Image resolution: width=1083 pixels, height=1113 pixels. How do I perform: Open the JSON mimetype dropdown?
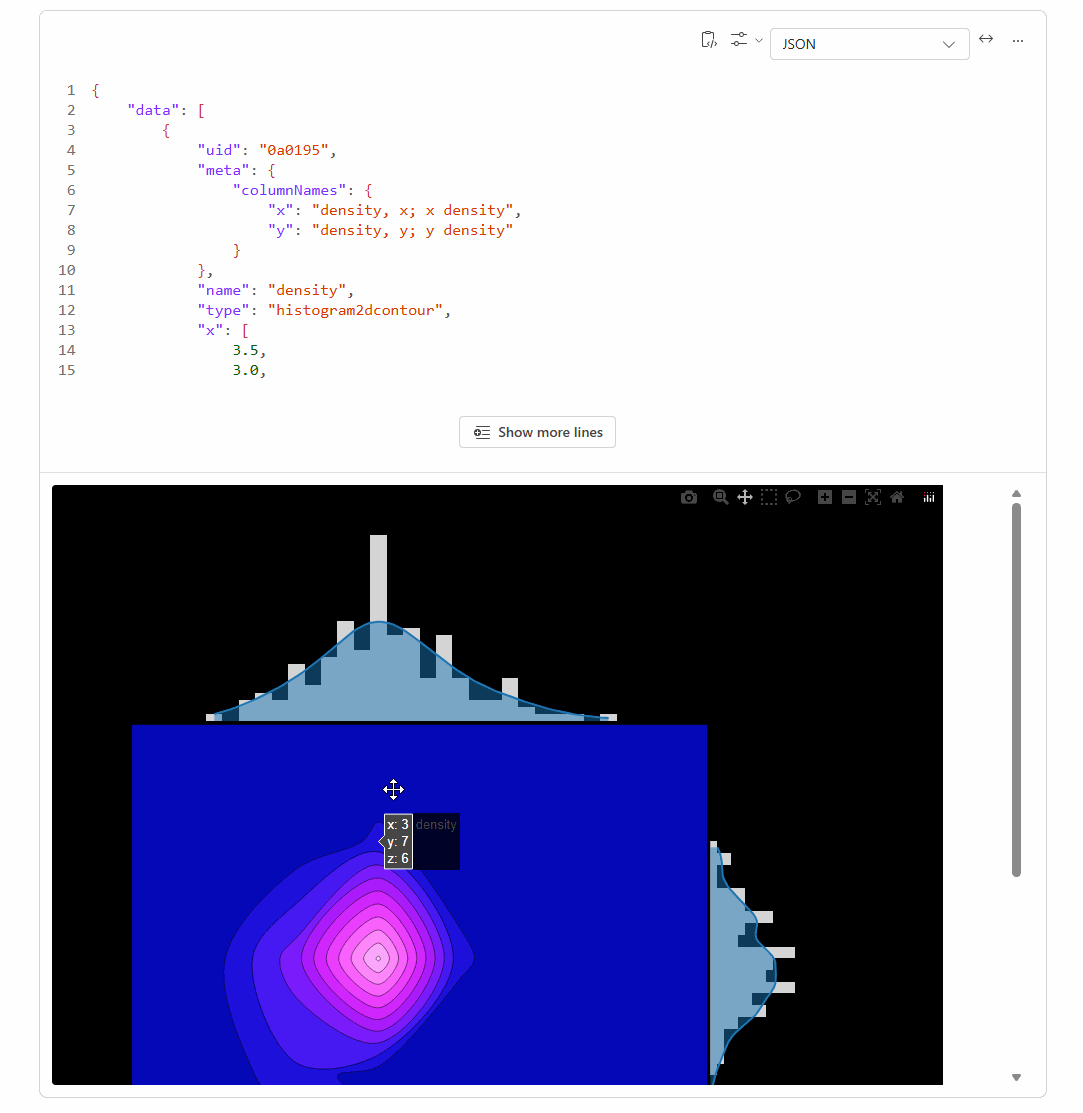(x=869, y=44)
